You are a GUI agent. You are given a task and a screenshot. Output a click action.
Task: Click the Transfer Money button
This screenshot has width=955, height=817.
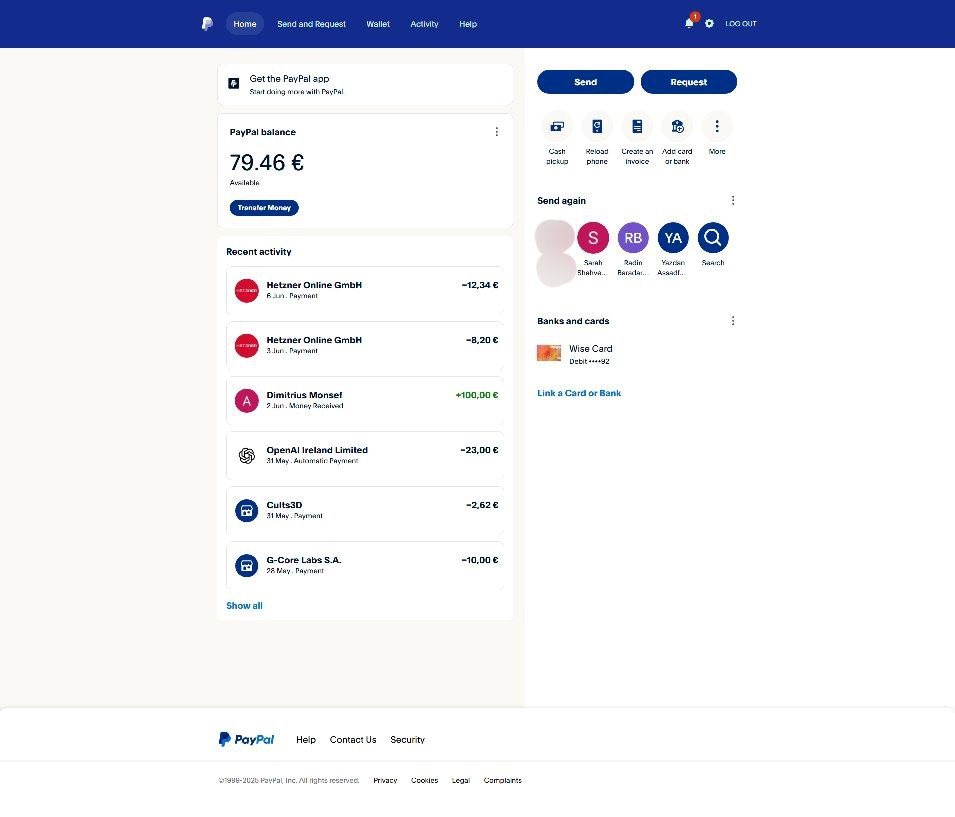point(264,208)
